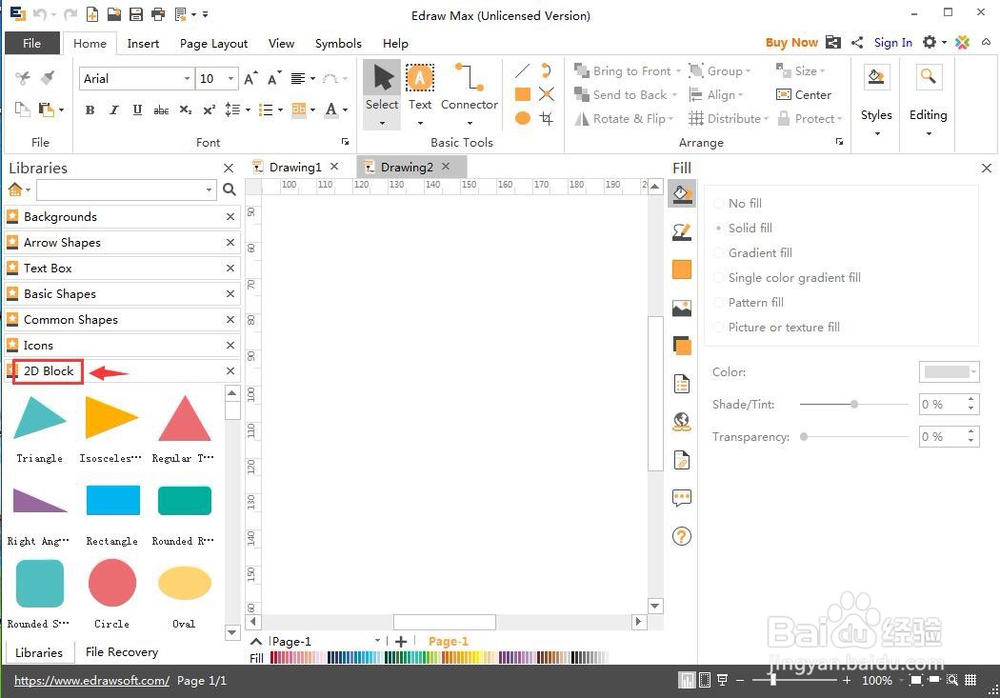Select Picture or texture fill option
This screenshot has height=698, width=1000.
(777, 327)
